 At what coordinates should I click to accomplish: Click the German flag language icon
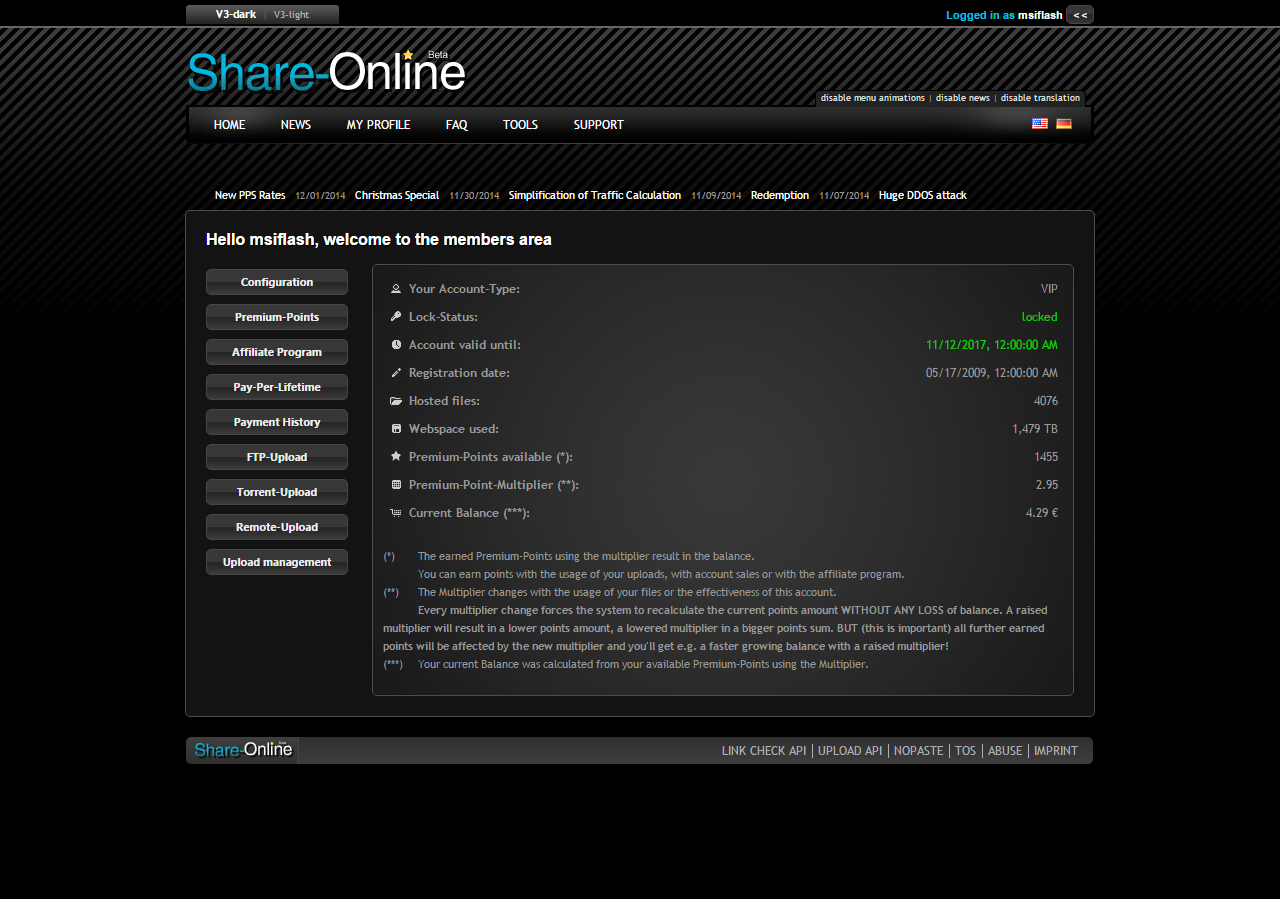1064,124
